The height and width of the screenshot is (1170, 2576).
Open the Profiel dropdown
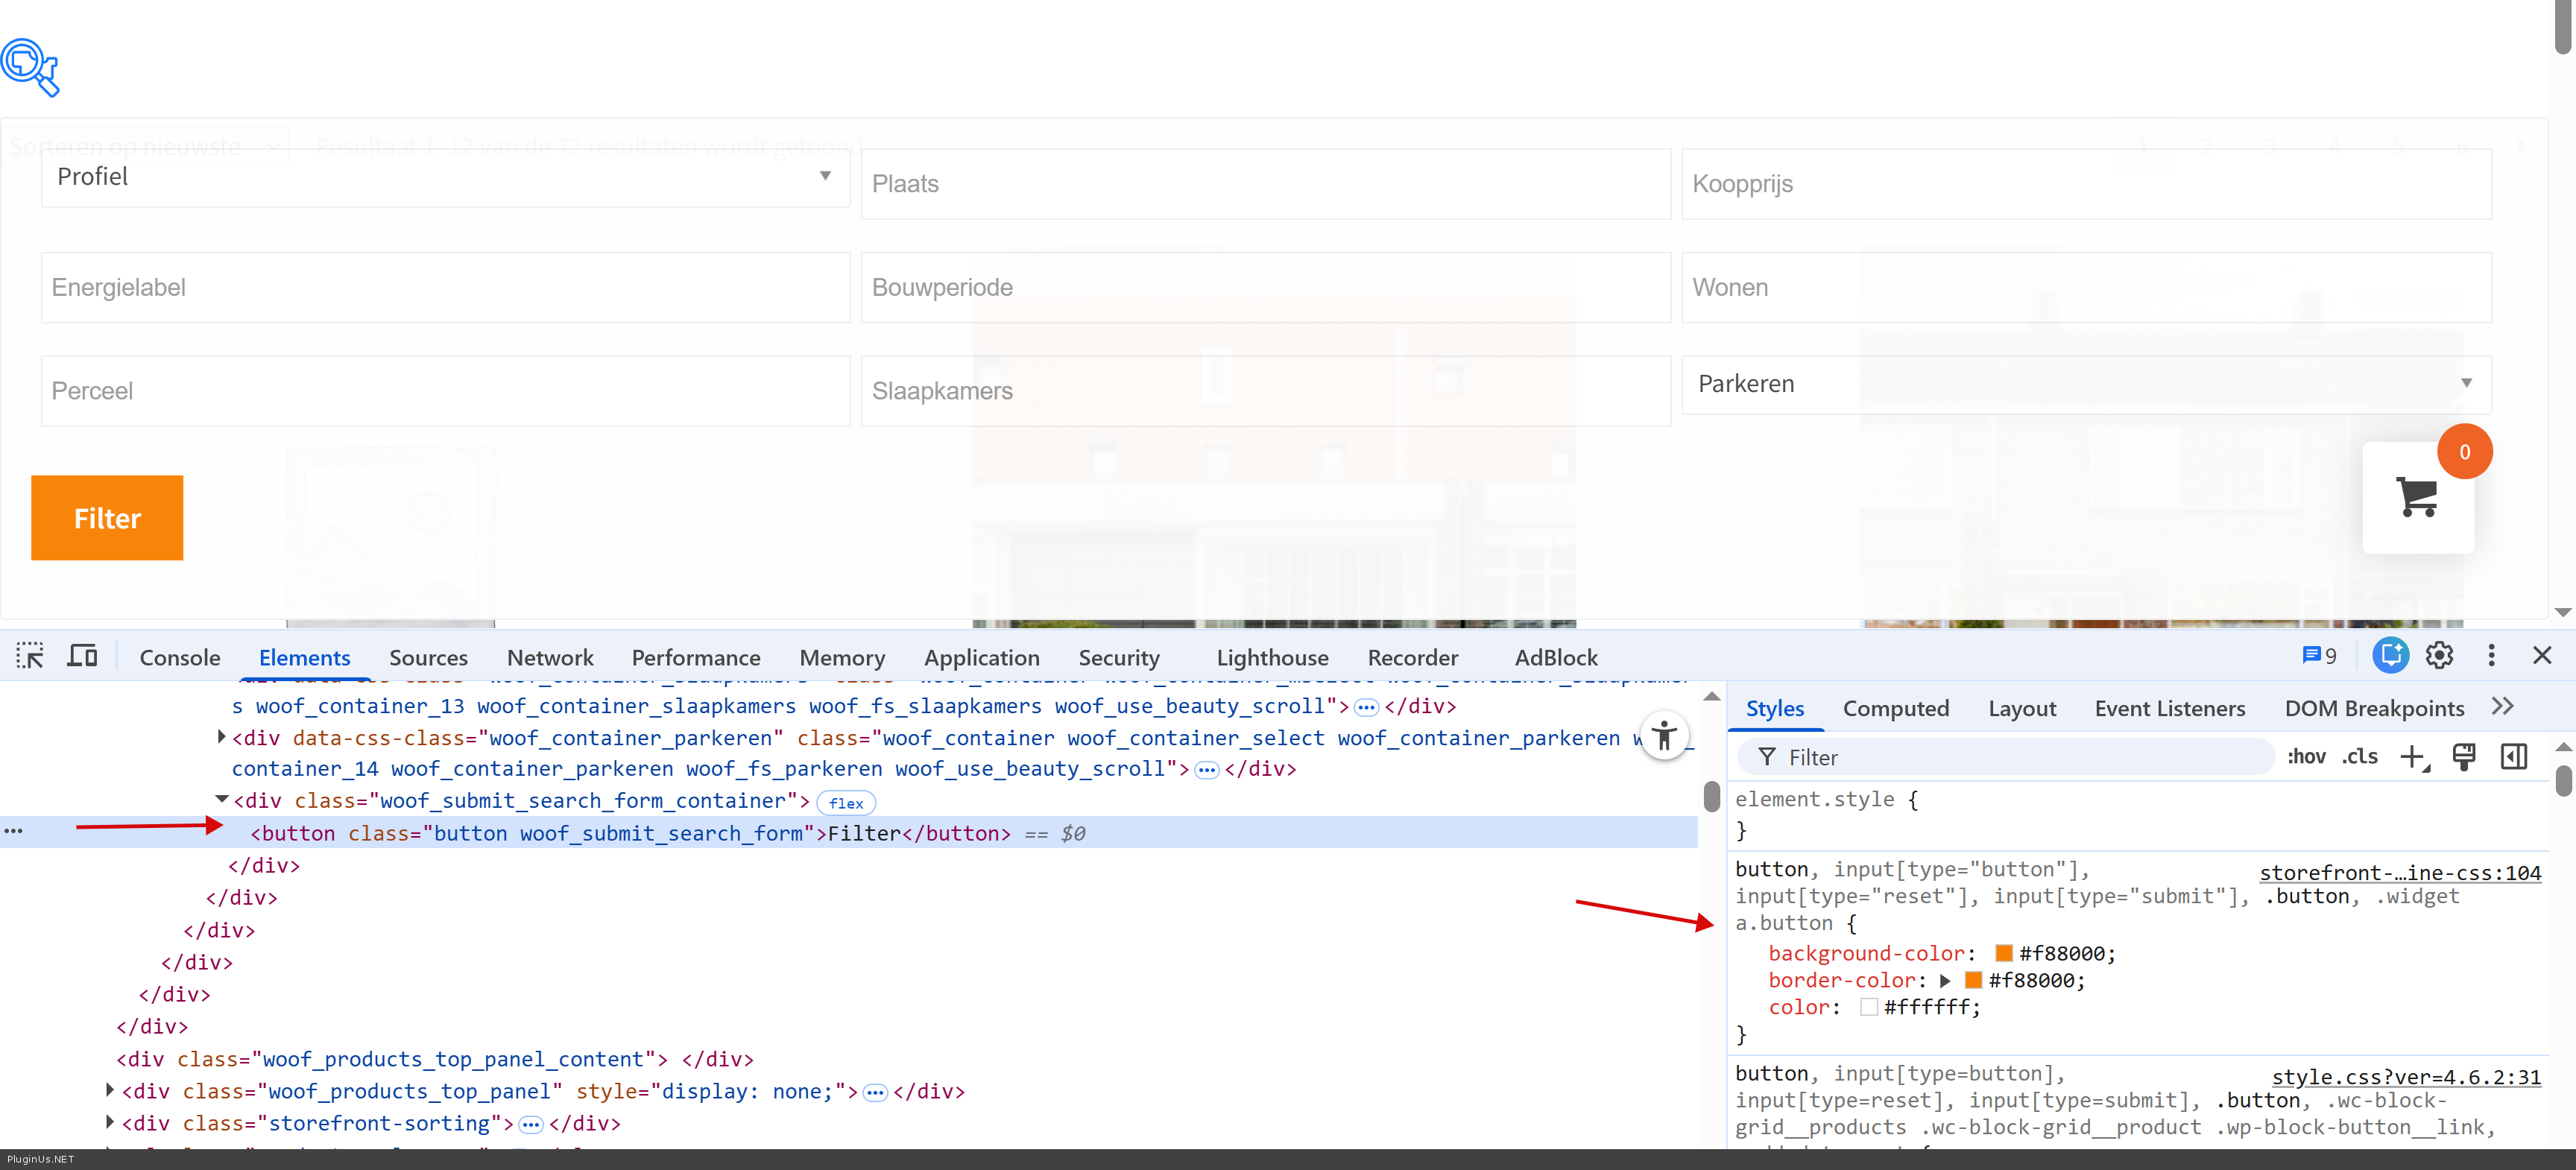point(445,177)
